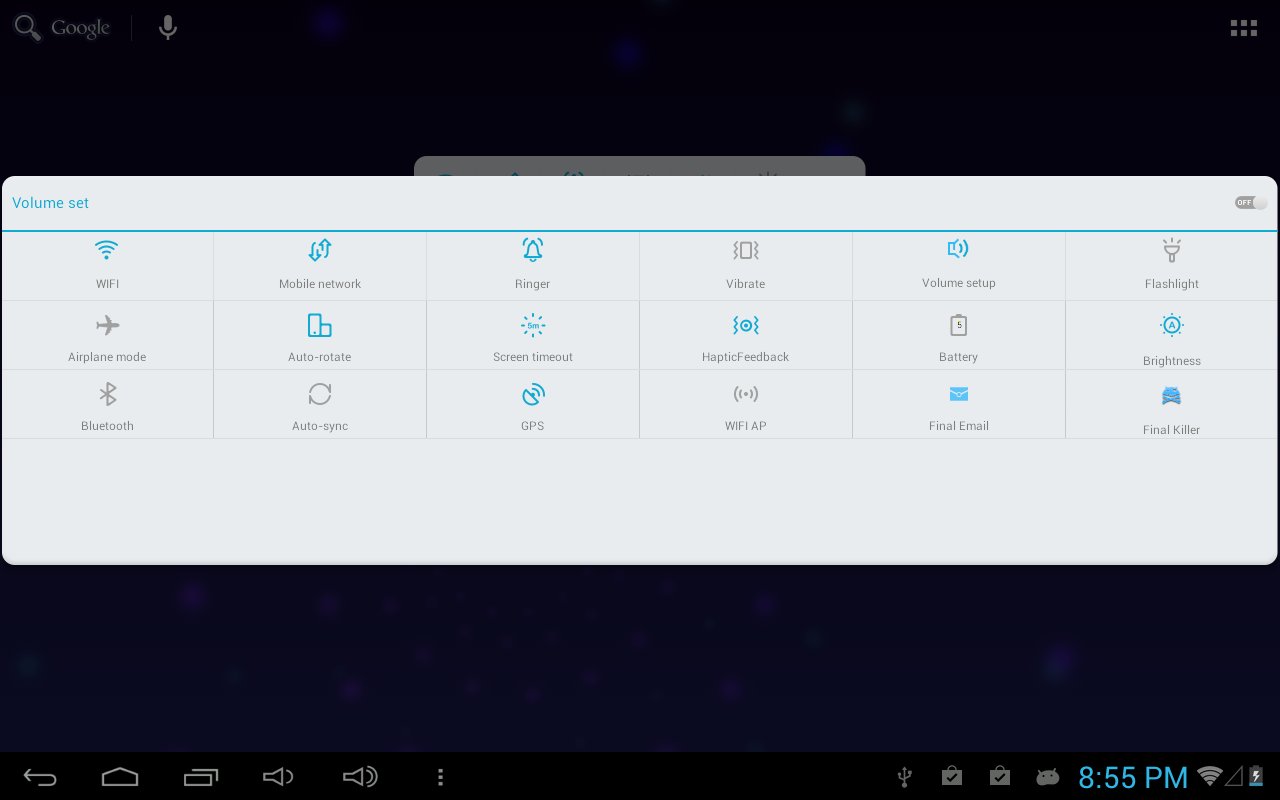Open the all apps grid

(1243, 28)
